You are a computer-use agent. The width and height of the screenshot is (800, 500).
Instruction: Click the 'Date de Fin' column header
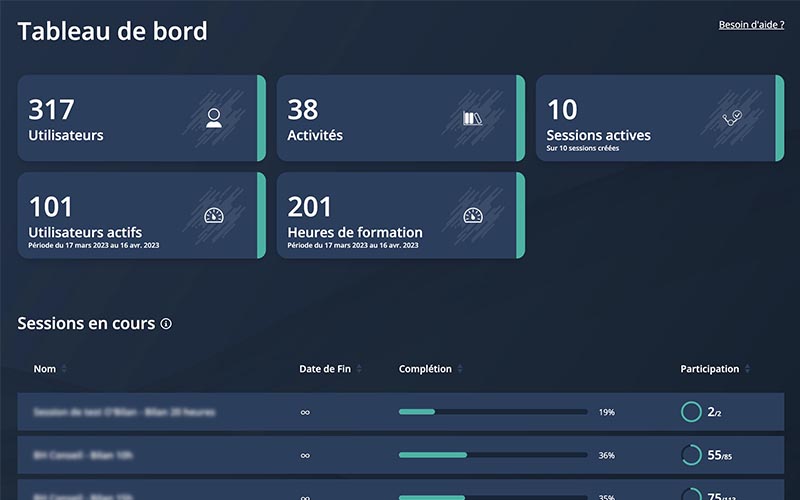point(325,369)
